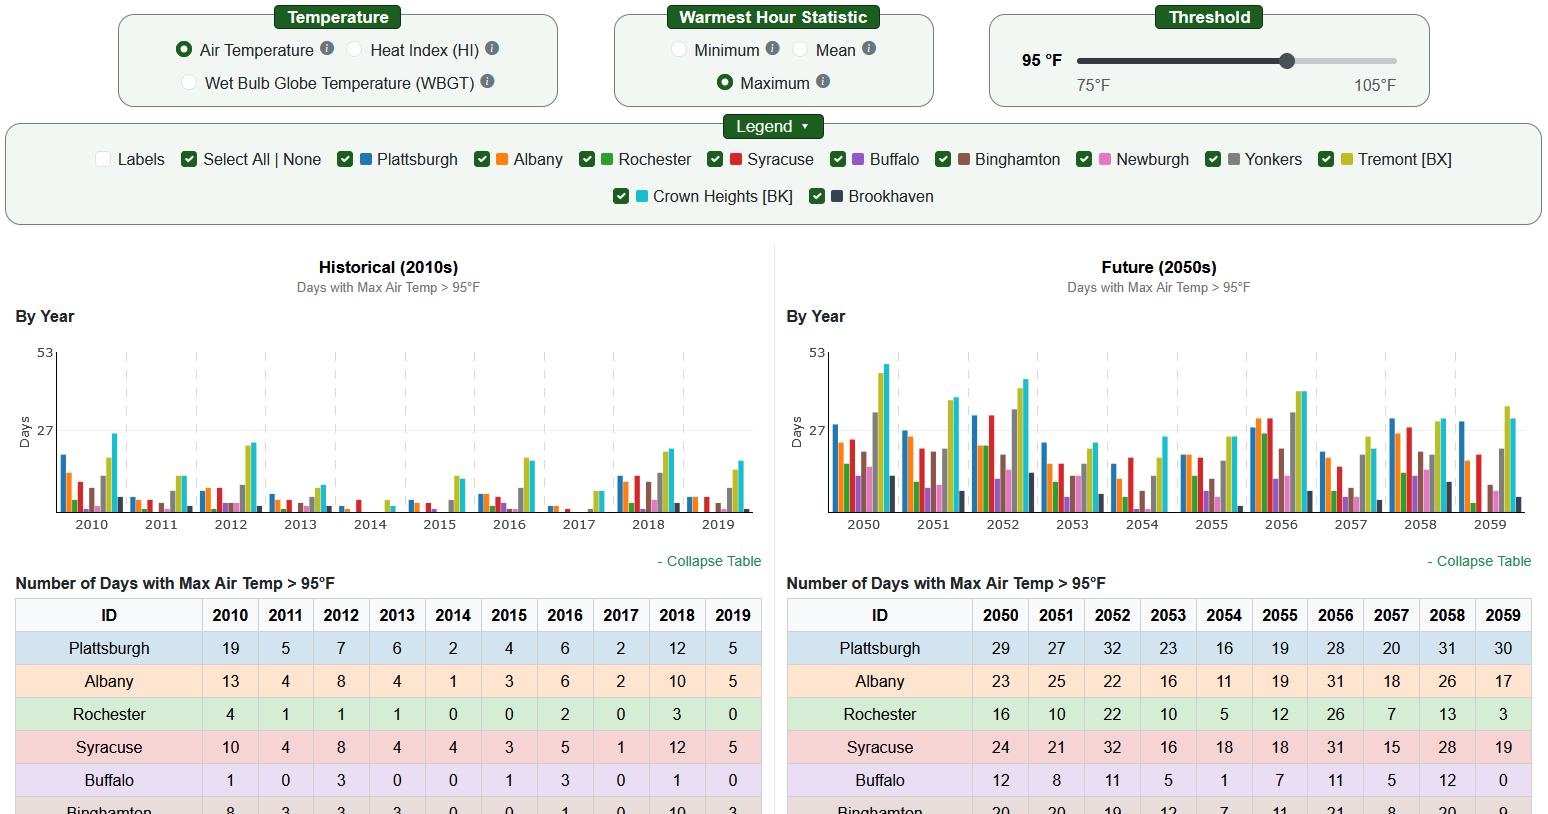Image resolution: width=1548 pixels, height=814 pixels.
Task: Click the Threshold panel header
Action: coord(1209,17)
